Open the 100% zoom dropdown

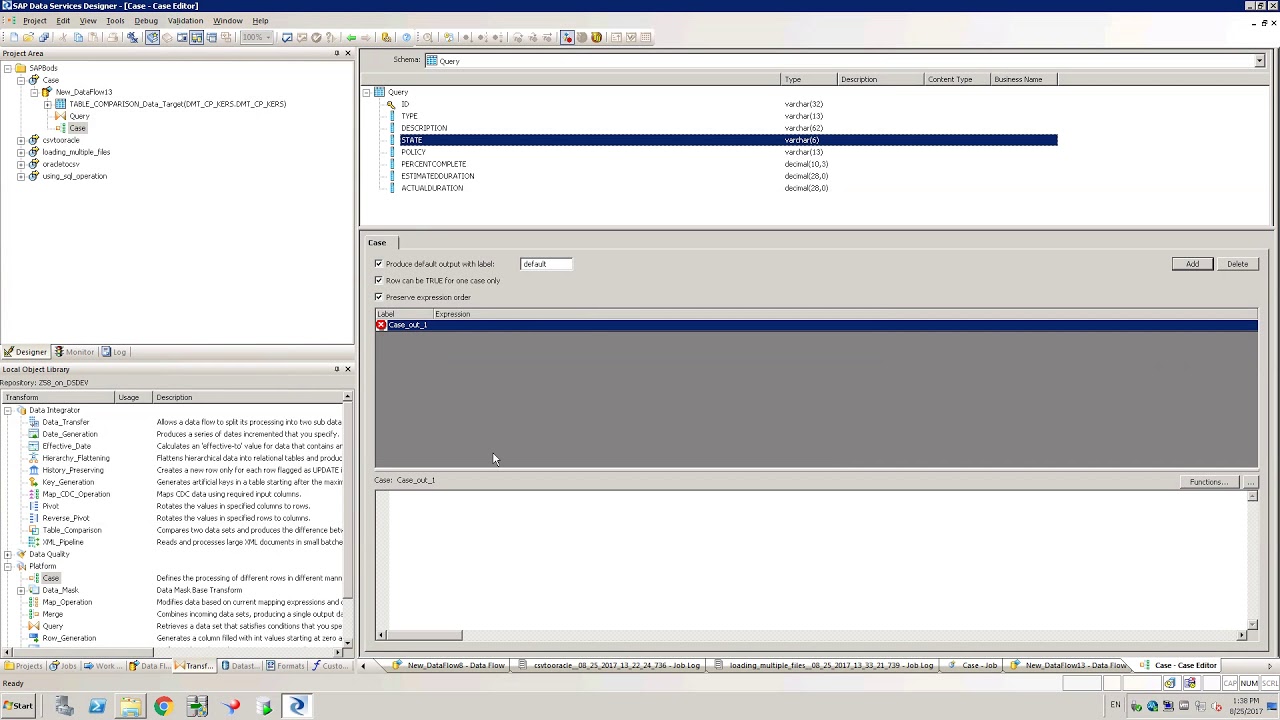pyautogui.click(x=268, y=37)
